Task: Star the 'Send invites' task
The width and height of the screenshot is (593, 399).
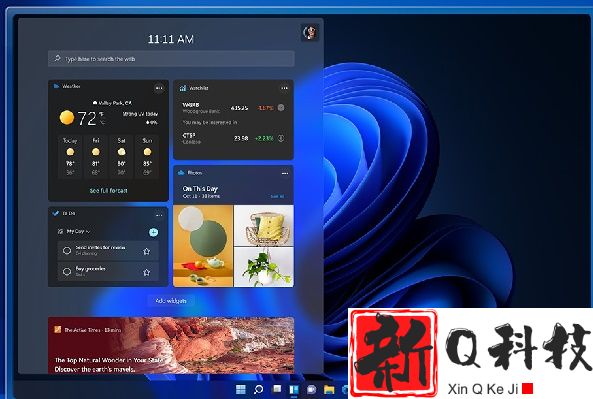Action: 147,251
